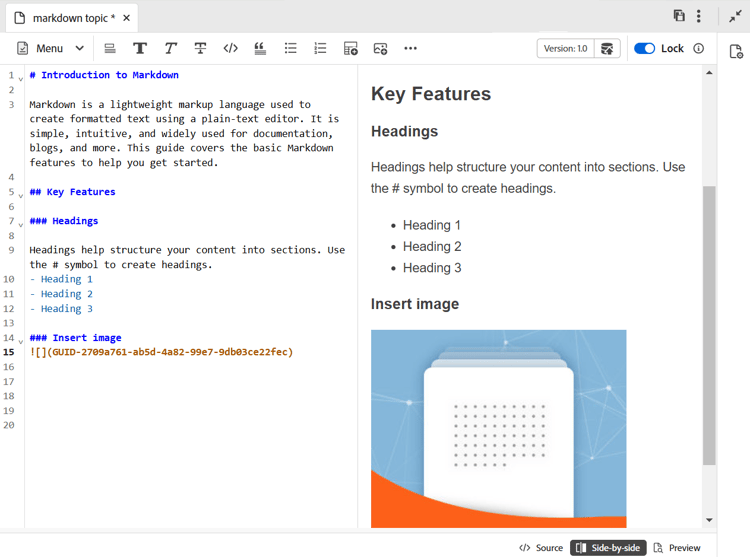Collapse the Key Features fold on line 5

pyautogui.click(x=21, y=195)
